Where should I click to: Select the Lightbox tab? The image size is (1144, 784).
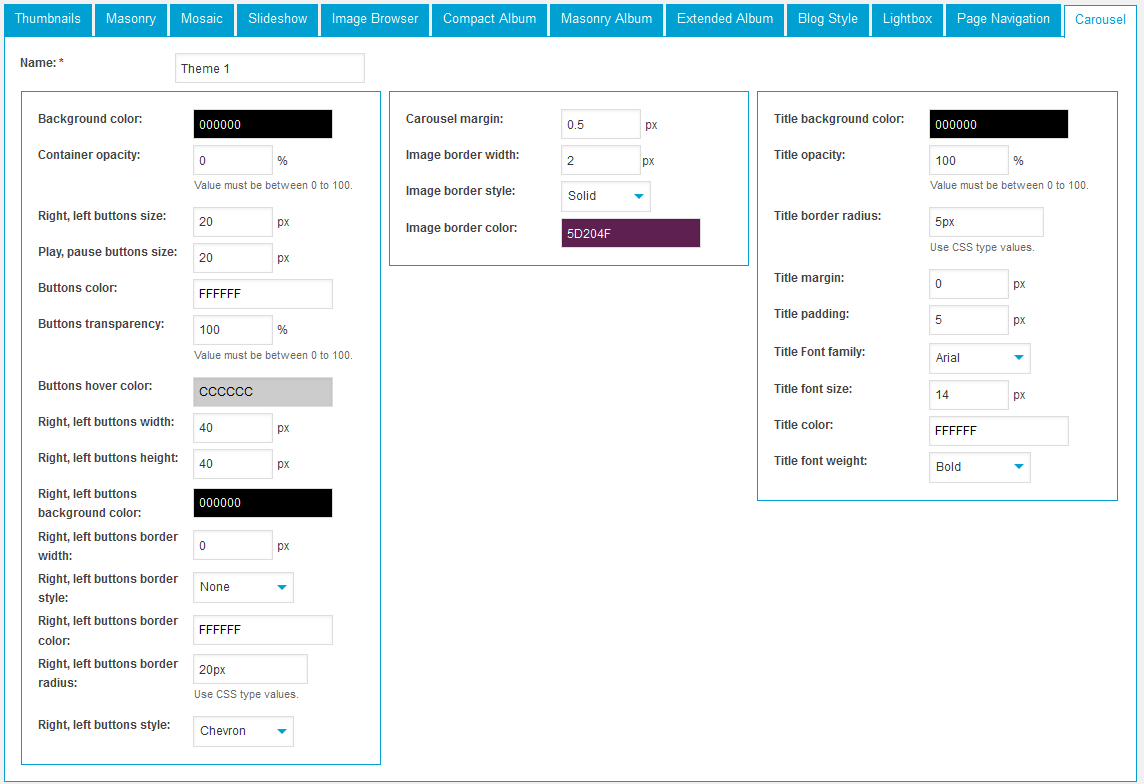pos(907,19)
